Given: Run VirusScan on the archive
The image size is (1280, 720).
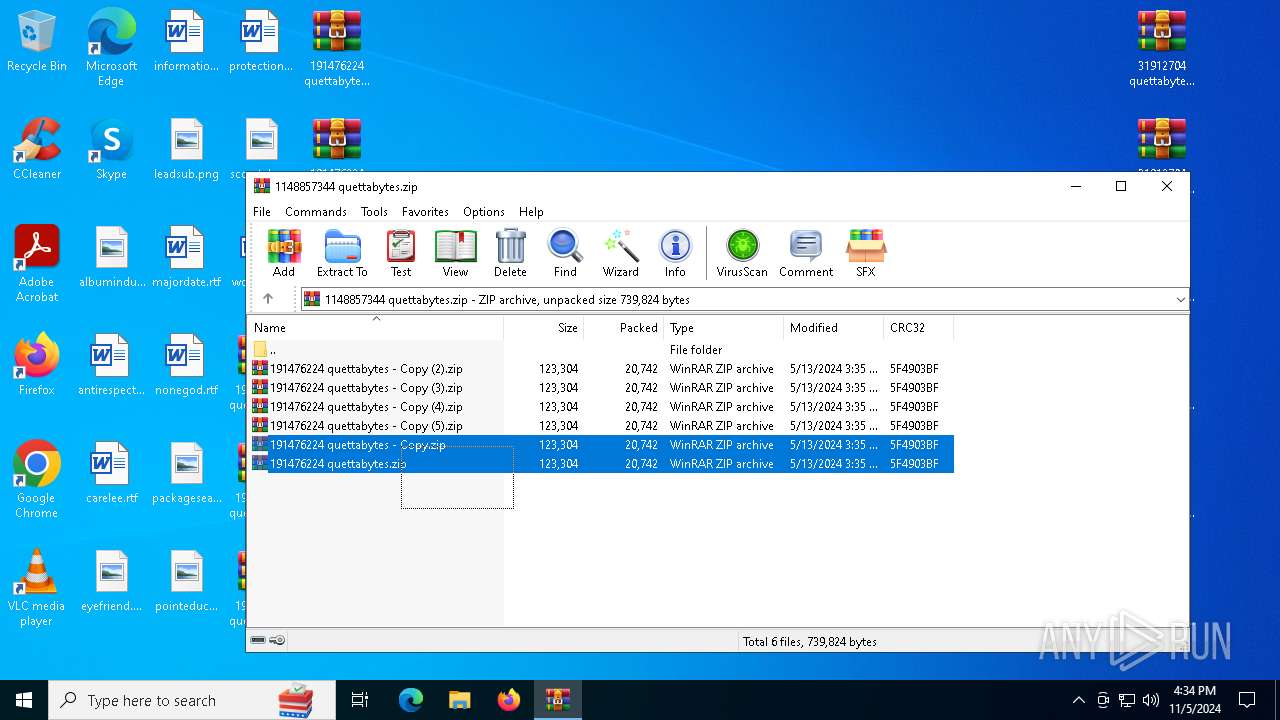Looking at the screenshot, I should coord(742,253).
